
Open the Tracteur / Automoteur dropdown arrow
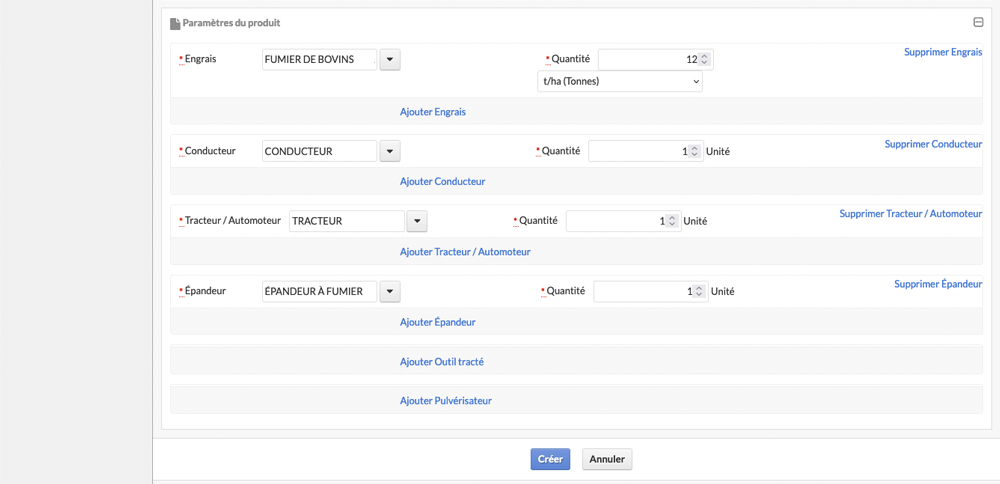click(x=417, y=221)
